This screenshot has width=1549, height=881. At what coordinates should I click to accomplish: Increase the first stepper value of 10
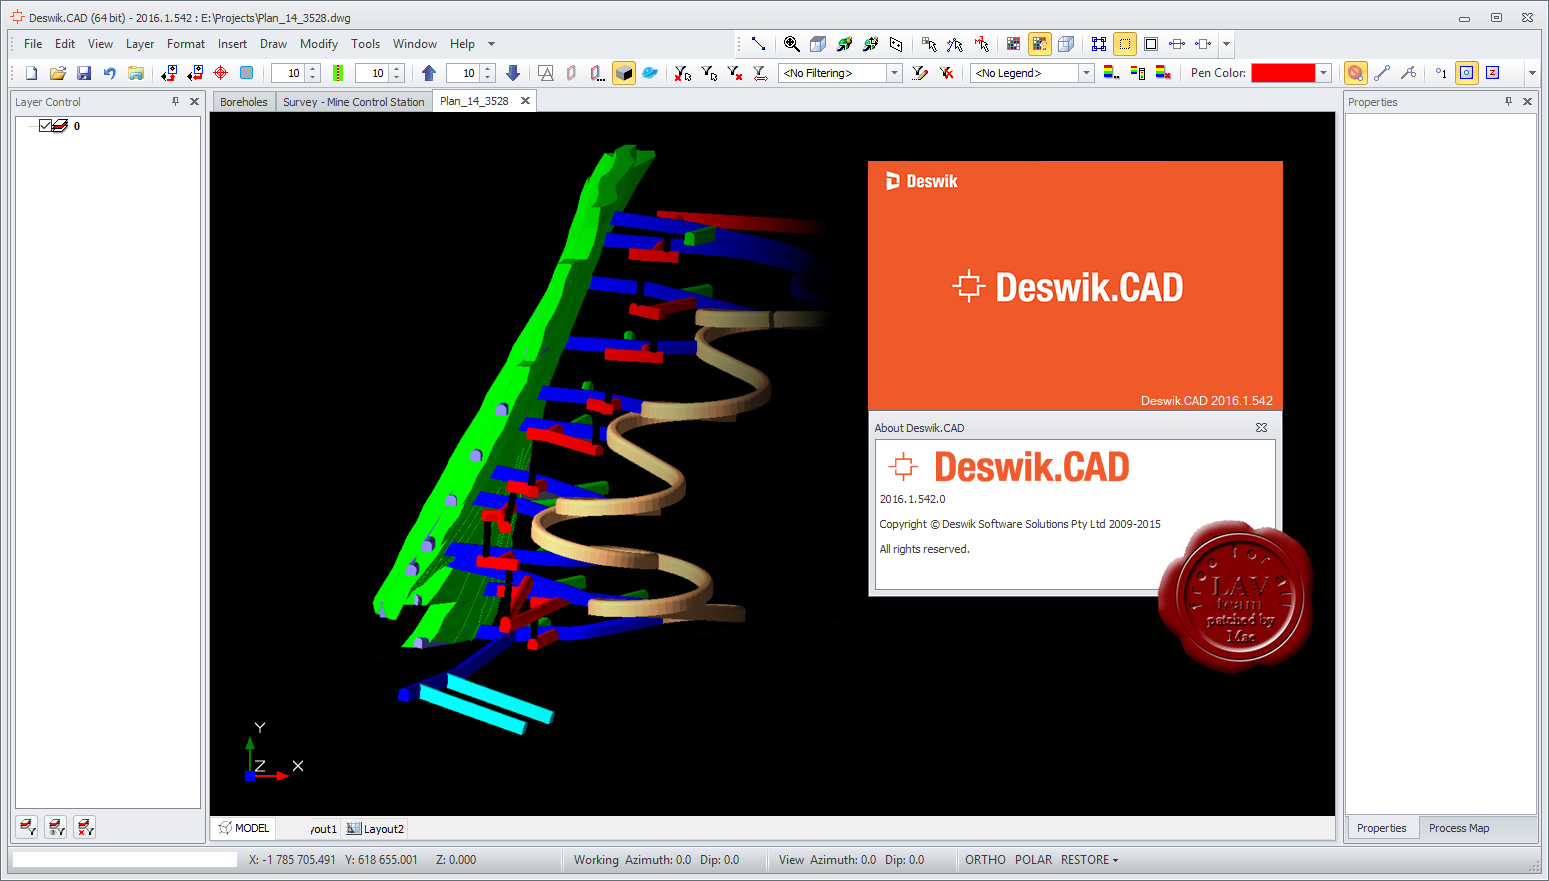tap(313, 69)
